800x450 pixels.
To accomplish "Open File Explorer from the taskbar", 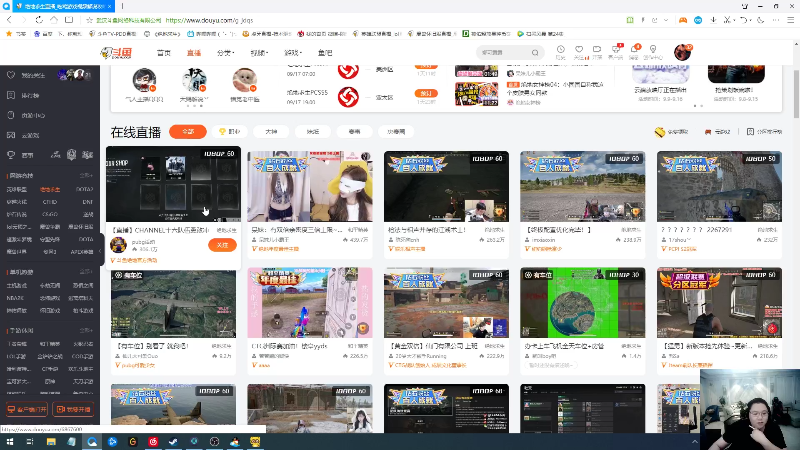I will click(51, 441).
